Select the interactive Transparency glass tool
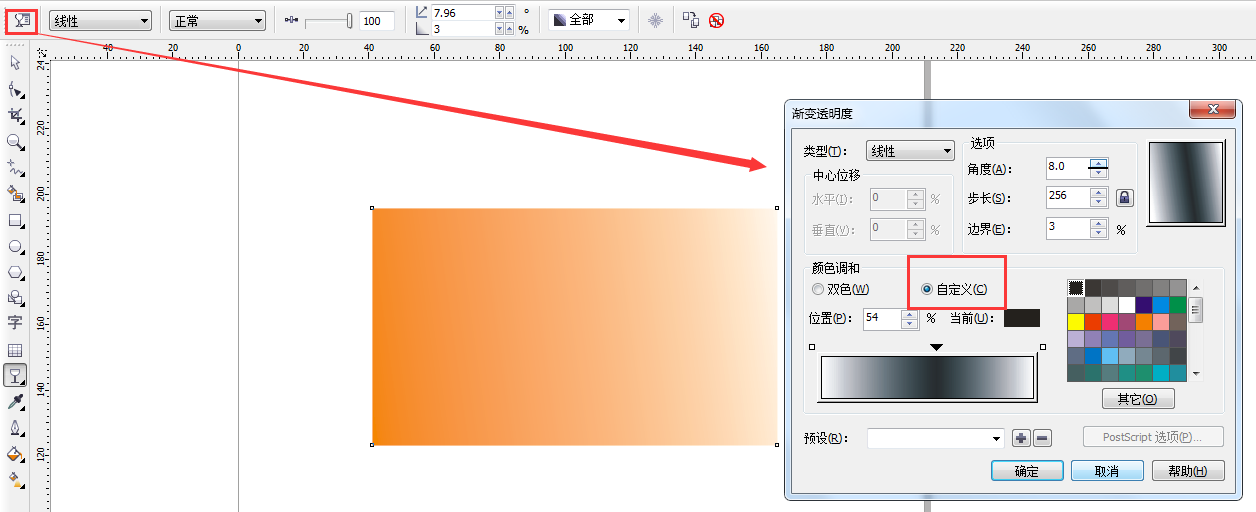The image size is (1256, 512). click(x=15, y=376)
